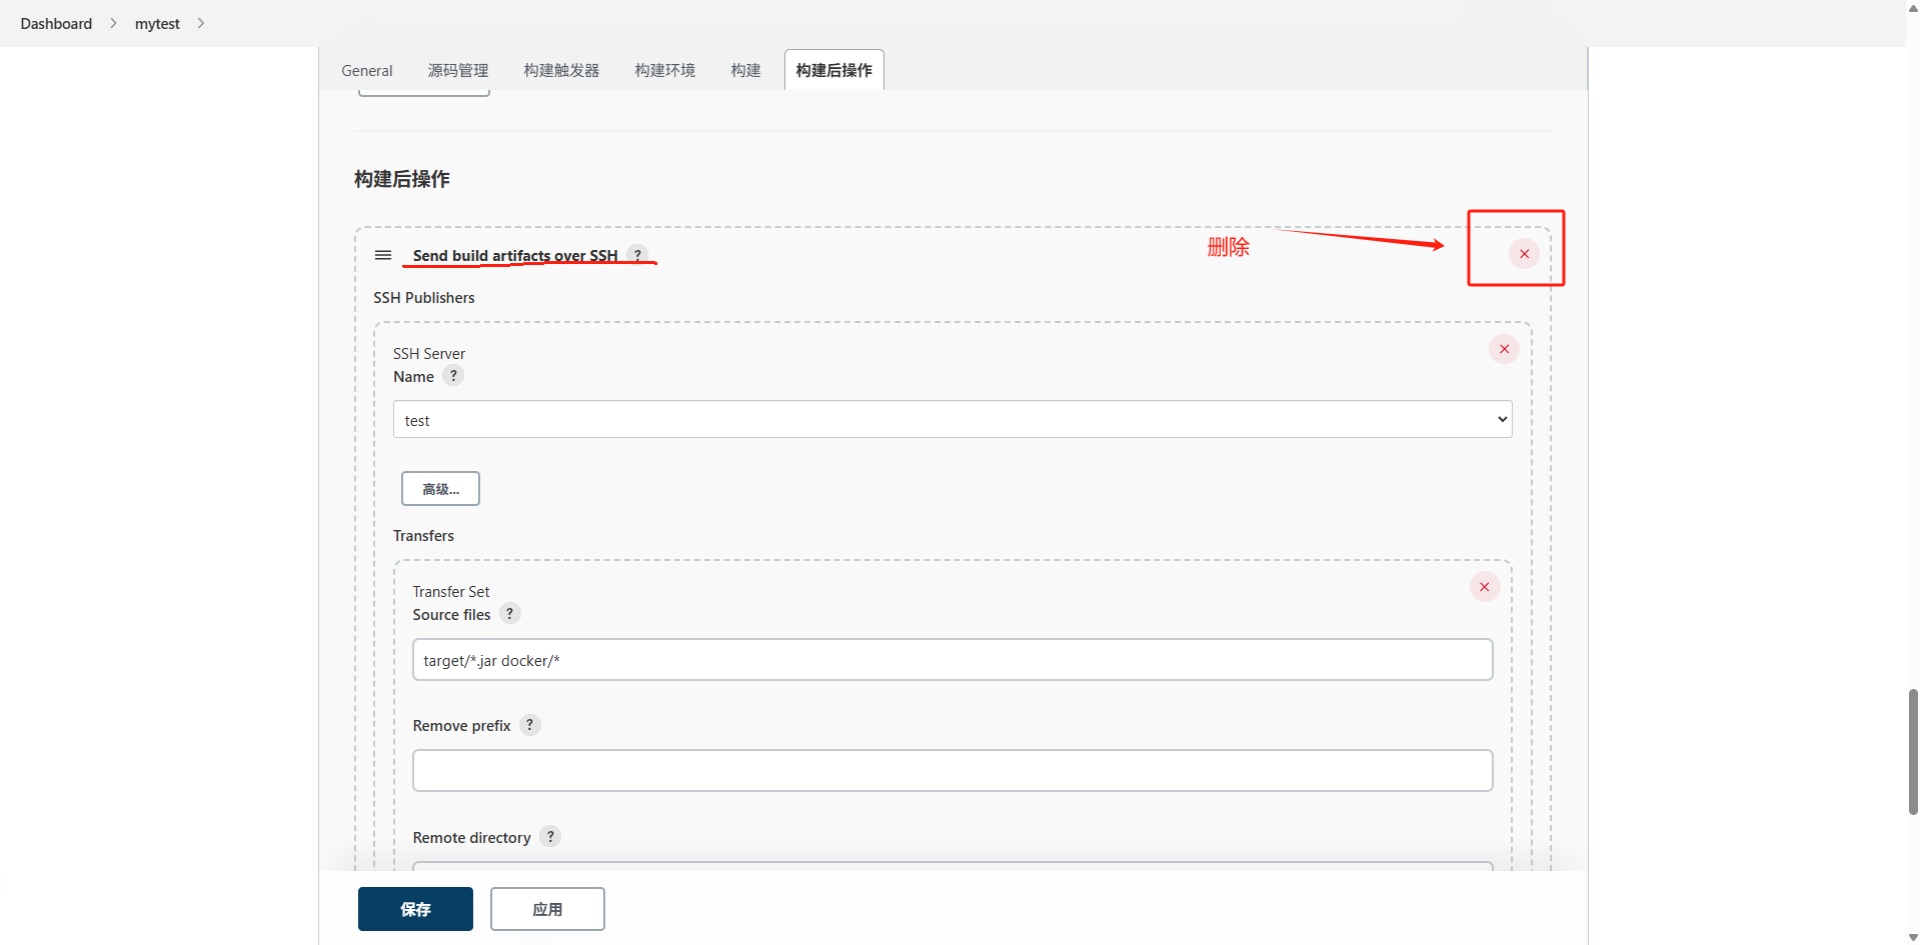Click the breadcrumb chevron after Dashboard
The width and height of the screenshot is (1920, 945).
[x=113, y=23]
